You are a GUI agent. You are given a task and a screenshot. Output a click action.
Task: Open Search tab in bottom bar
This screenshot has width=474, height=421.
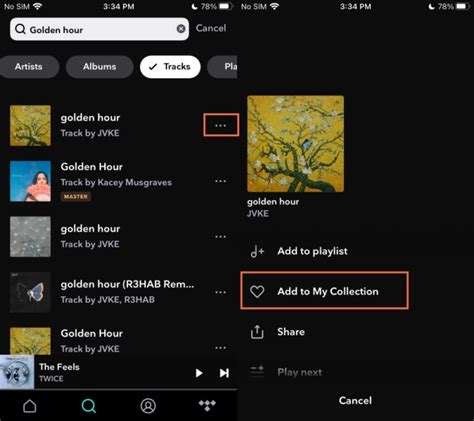tap(89, 406)
